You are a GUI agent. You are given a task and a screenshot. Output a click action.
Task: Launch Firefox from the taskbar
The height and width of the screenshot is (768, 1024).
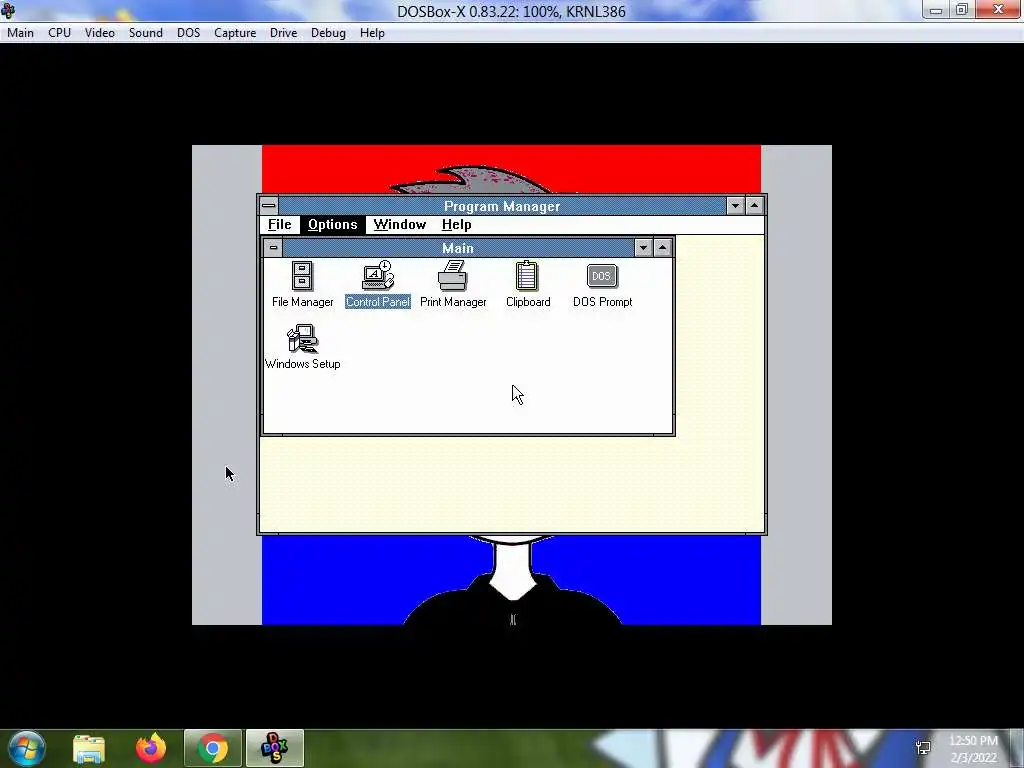(151, 748)
